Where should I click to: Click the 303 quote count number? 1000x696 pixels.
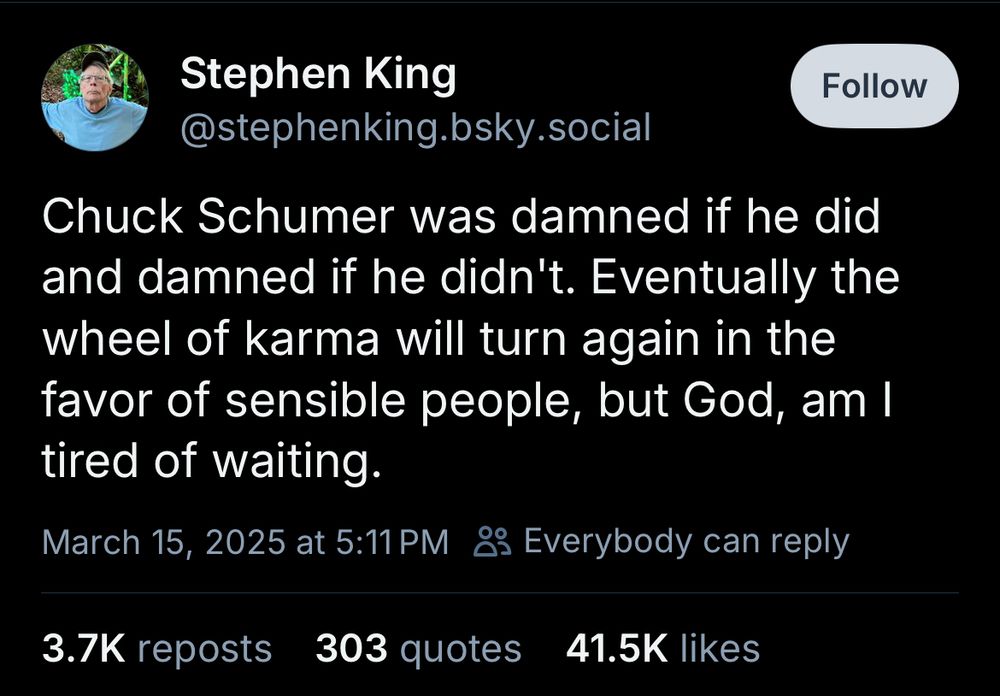point(351,648)
